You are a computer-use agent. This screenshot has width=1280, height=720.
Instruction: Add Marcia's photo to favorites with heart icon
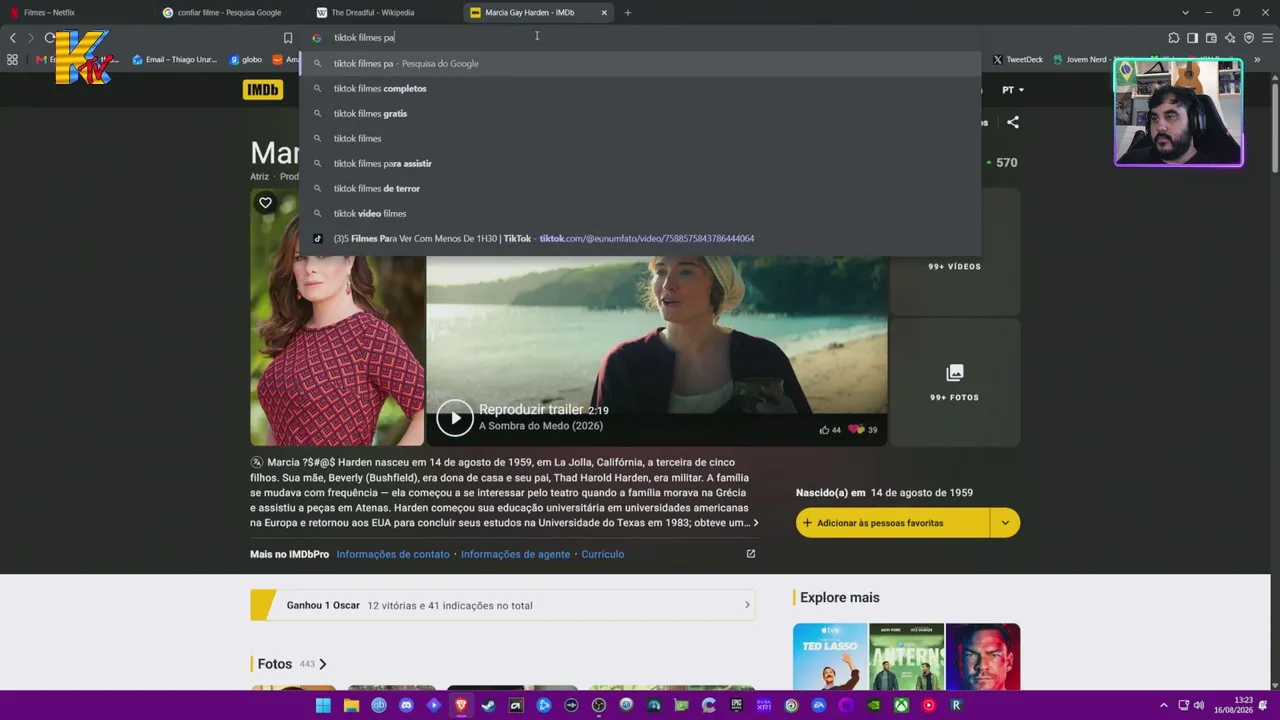pyautogui.click(x=265, y=203)
